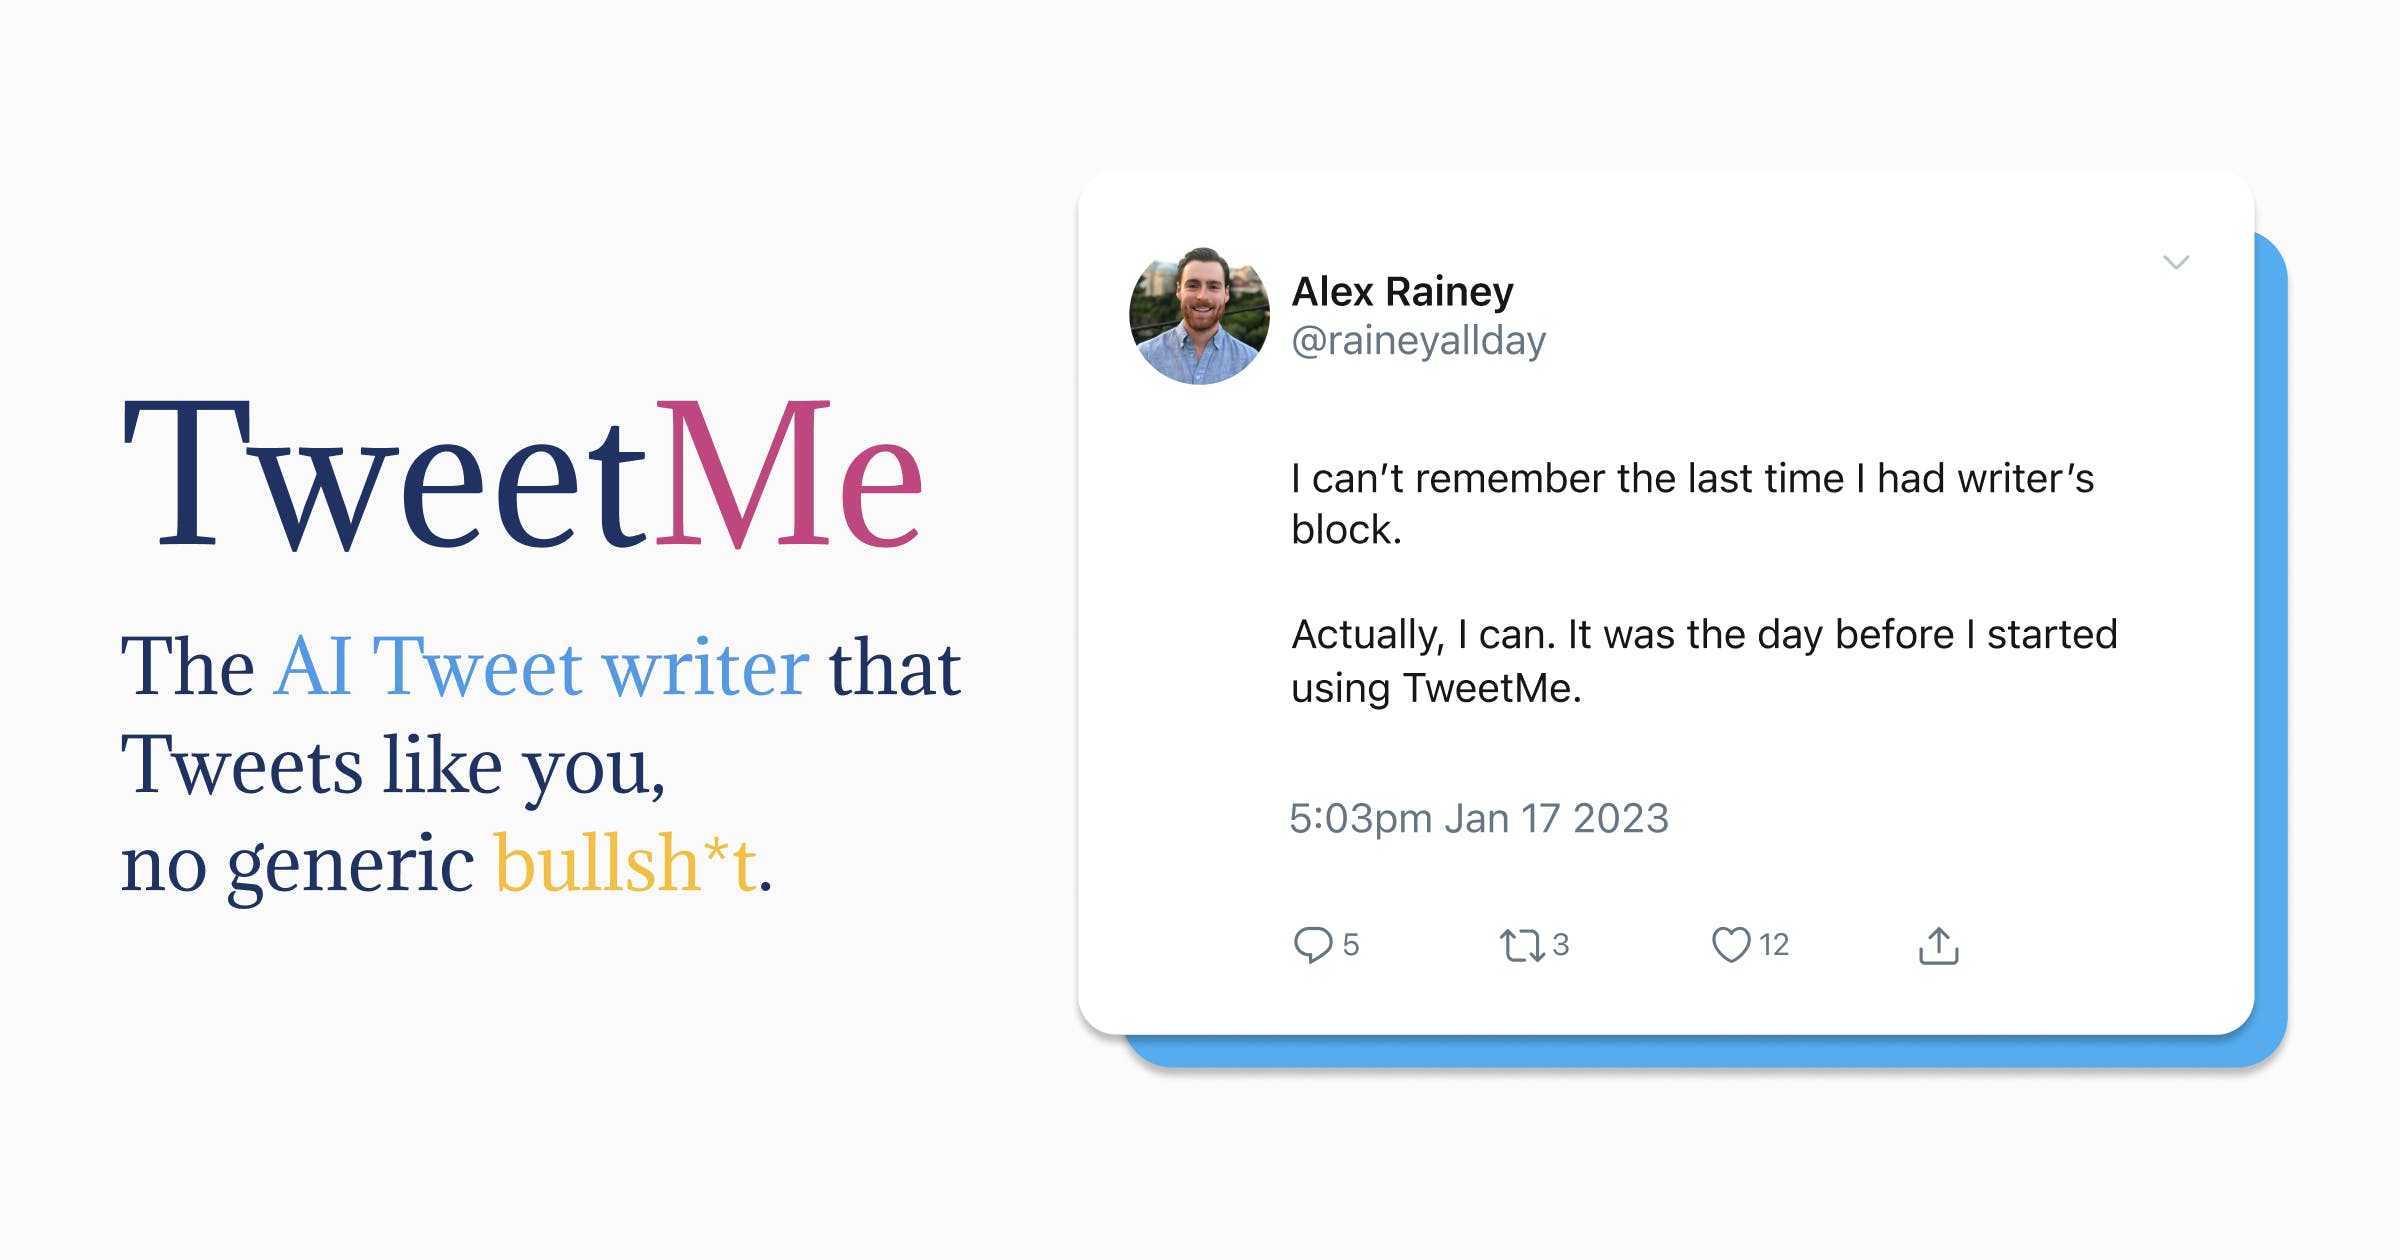Like the tweet with the heart icon

click(x=1730, y=945)
